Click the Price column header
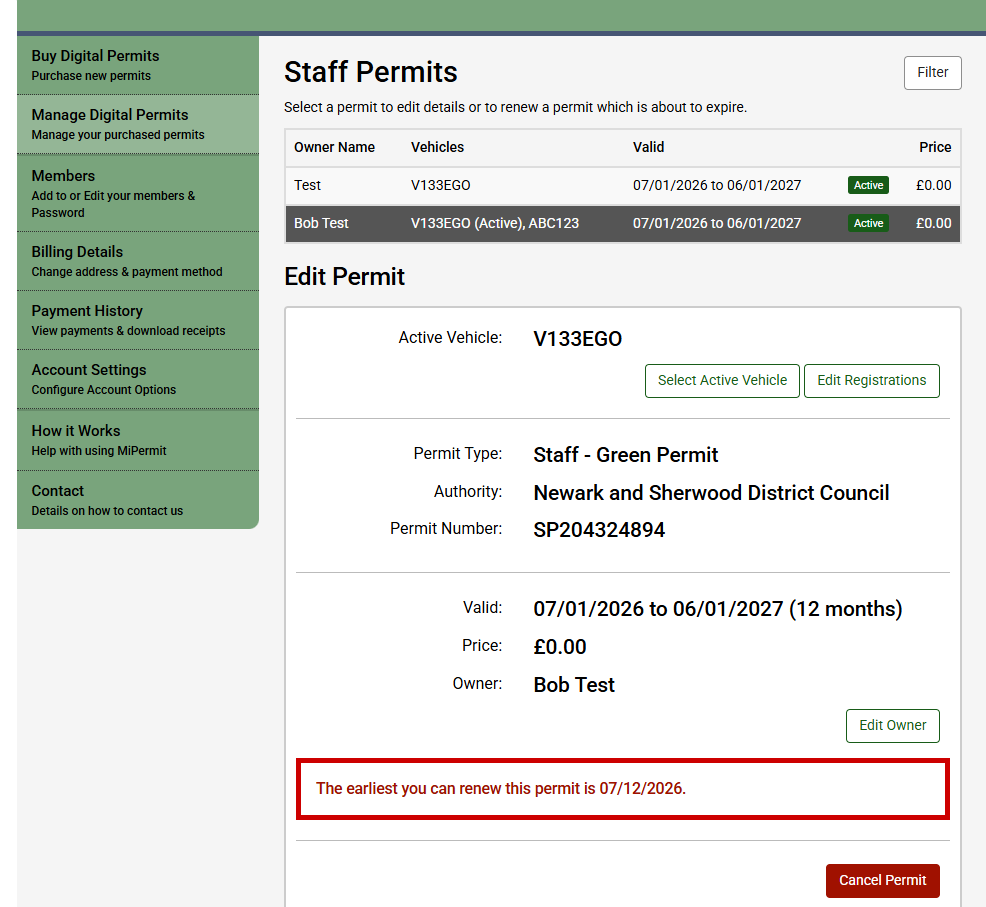Screen dimensions: 986x907 point(934,147)
